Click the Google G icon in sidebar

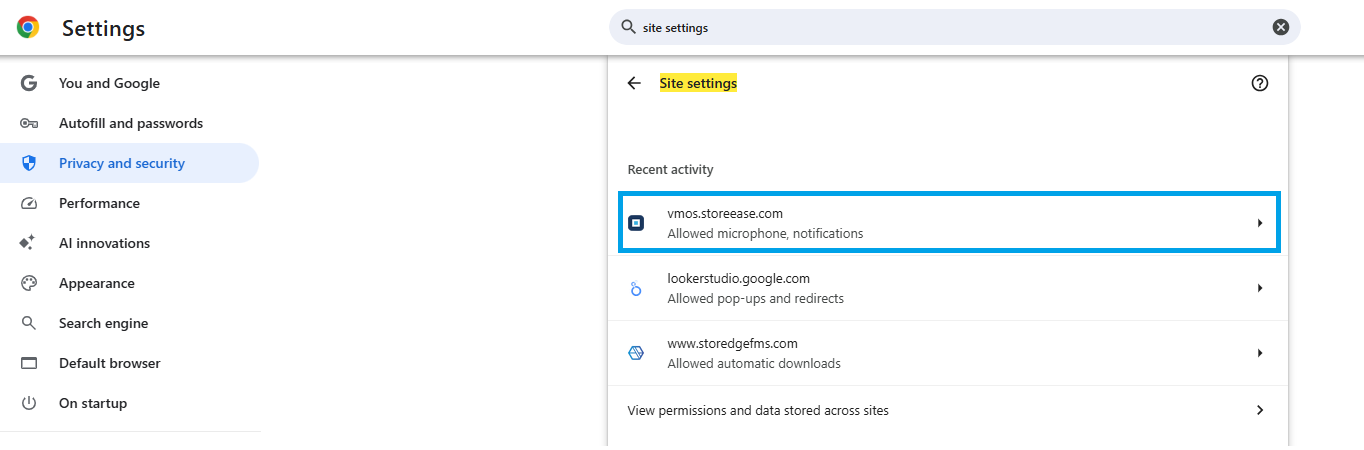tap(29, 83)
